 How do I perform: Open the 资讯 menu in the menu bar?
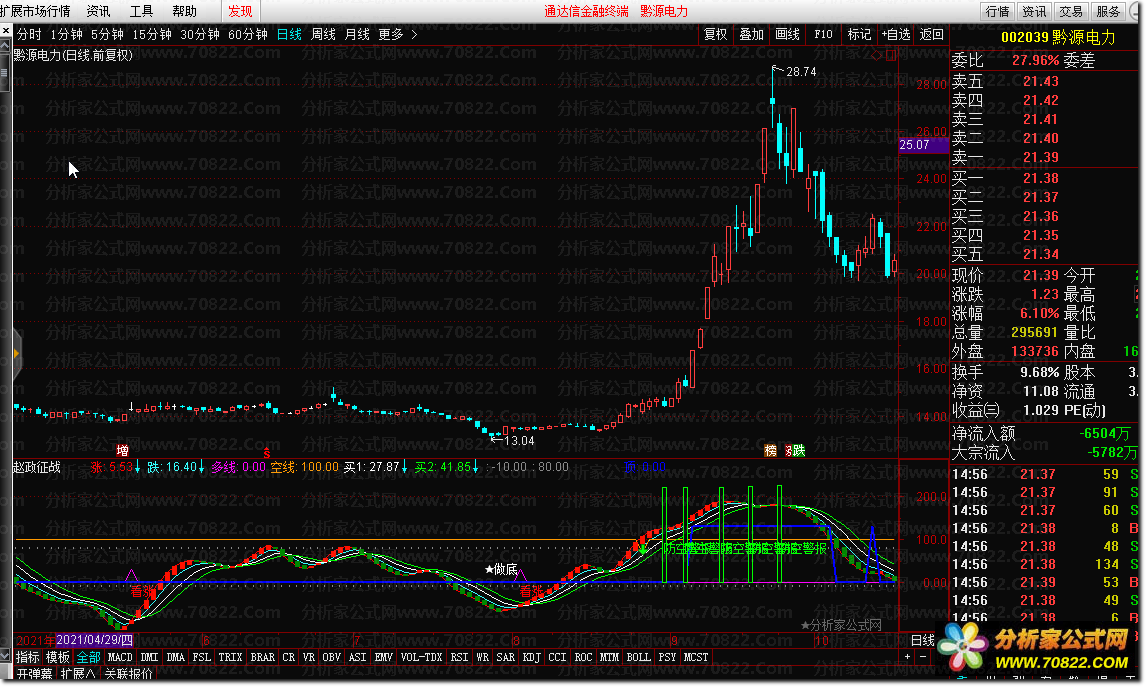[98, 11]
